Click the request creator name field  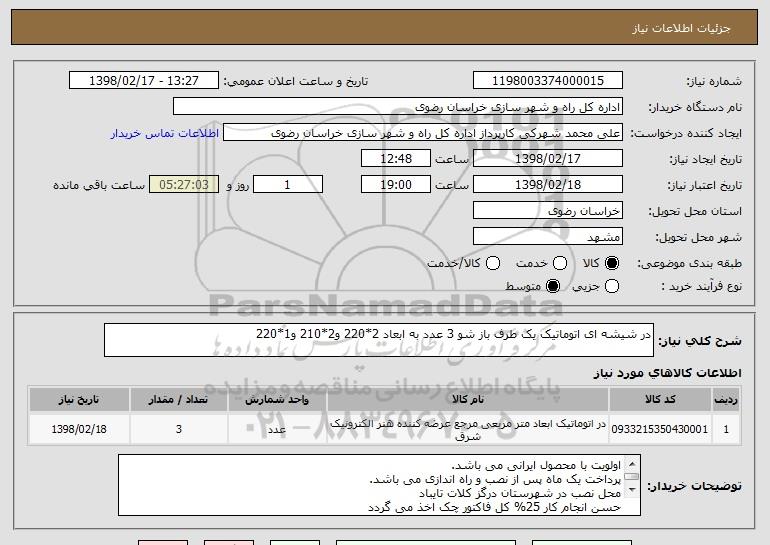click(x=423, y=133)
